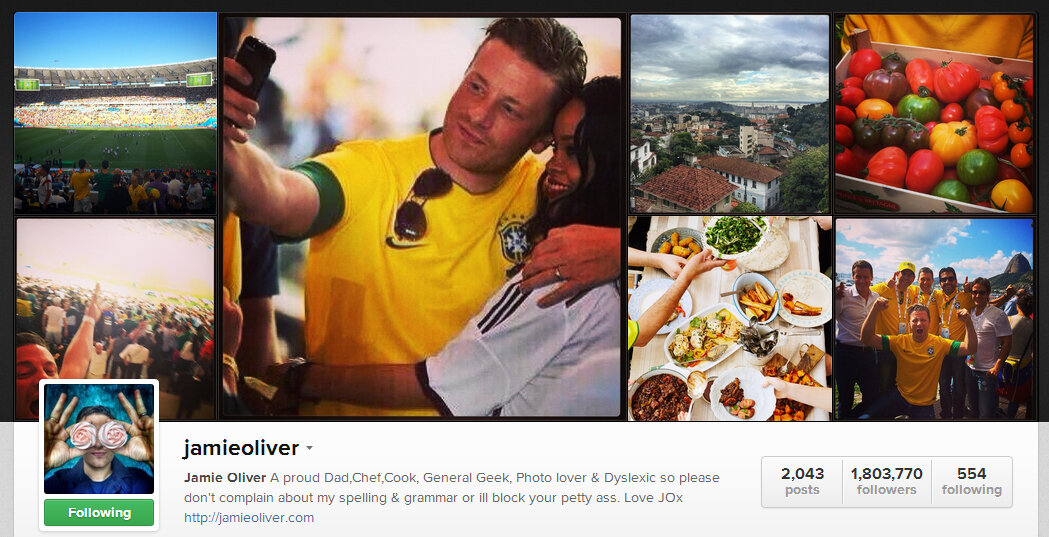Open the football stadium pitch photo
Image resolution: width=1049 pixels, height=537 pixels.
115,113
